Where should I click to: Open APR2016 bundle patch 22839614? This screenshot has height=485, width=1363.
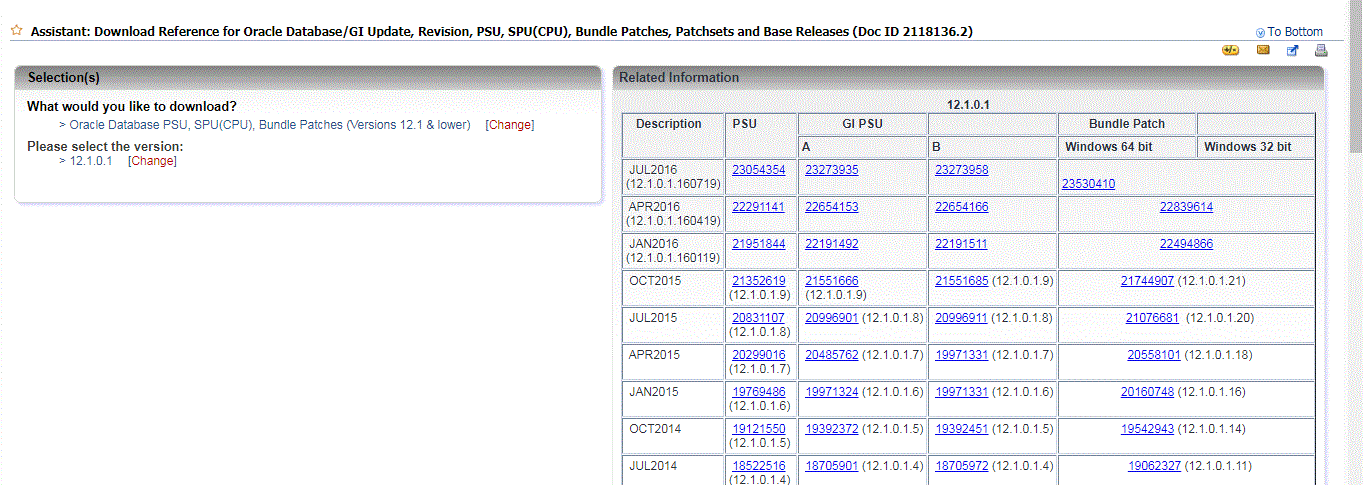(x=1187, y=207)
